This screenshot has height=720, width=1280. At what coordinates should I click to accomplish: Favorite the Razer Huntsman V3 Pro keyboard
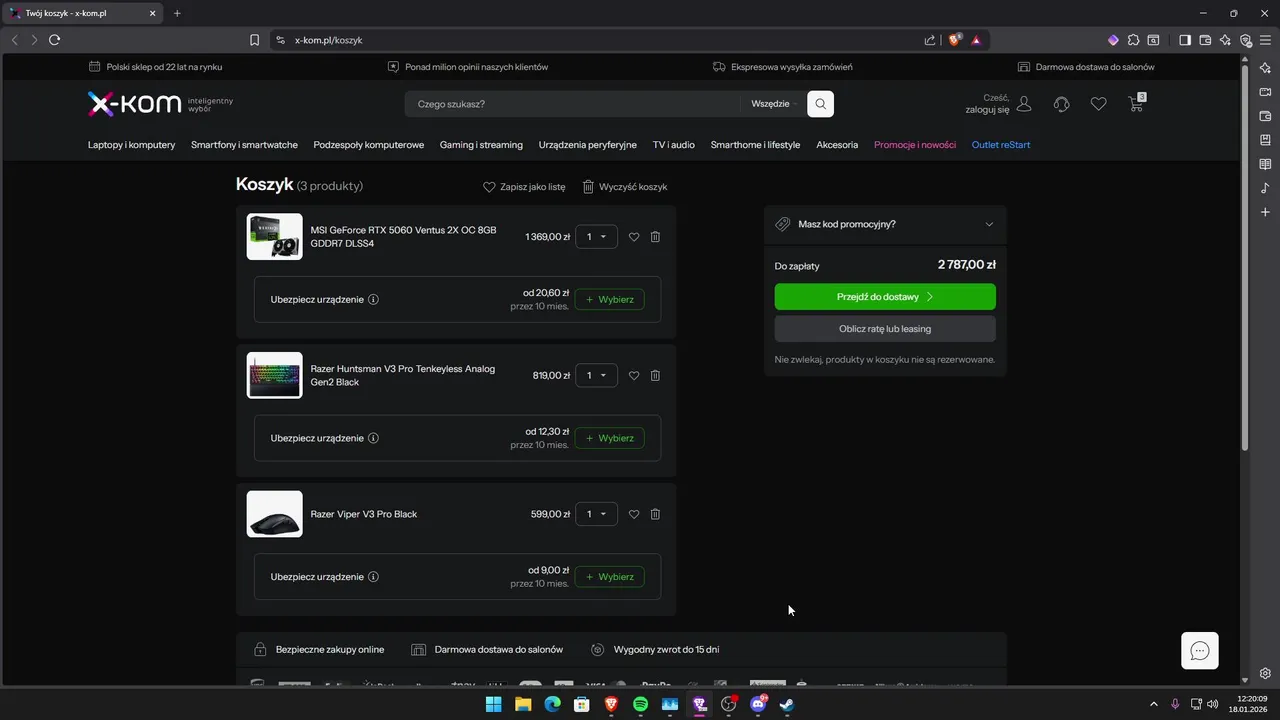tap(634, 376)
